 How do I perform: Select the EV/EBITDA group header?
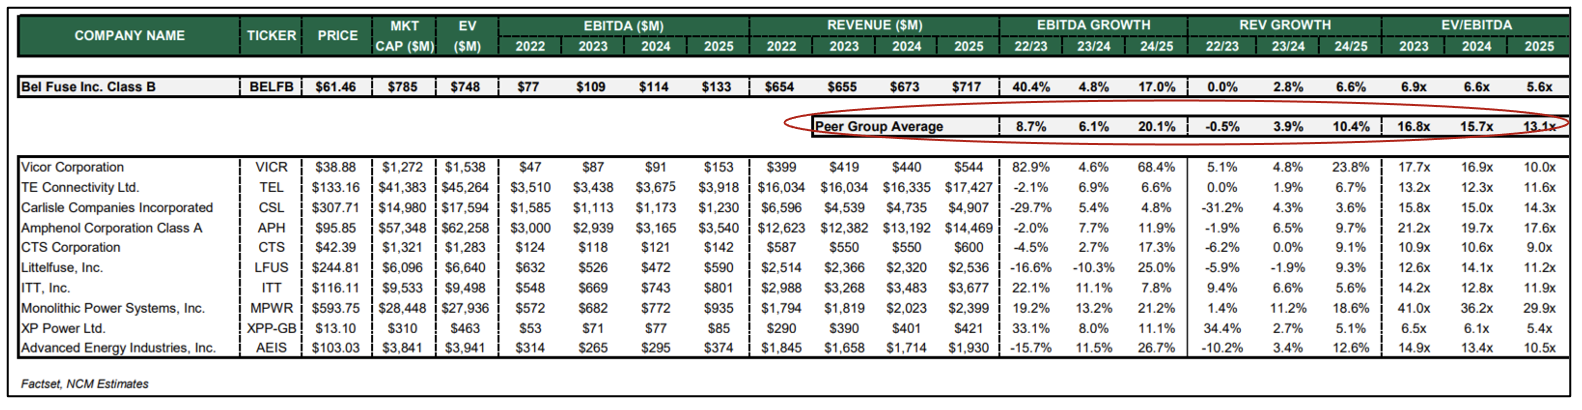tap(1477, 25)
